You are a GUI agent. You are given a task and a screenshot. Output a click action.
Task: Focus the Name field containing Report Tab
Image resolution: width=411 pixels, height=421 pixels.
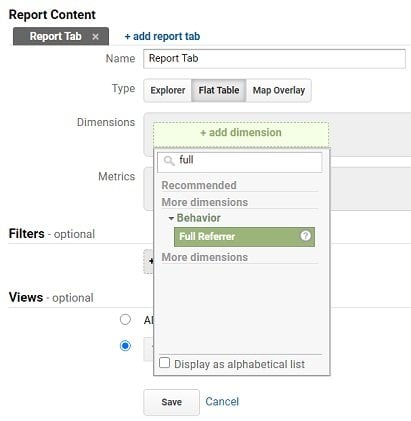[x=274, y=59]
